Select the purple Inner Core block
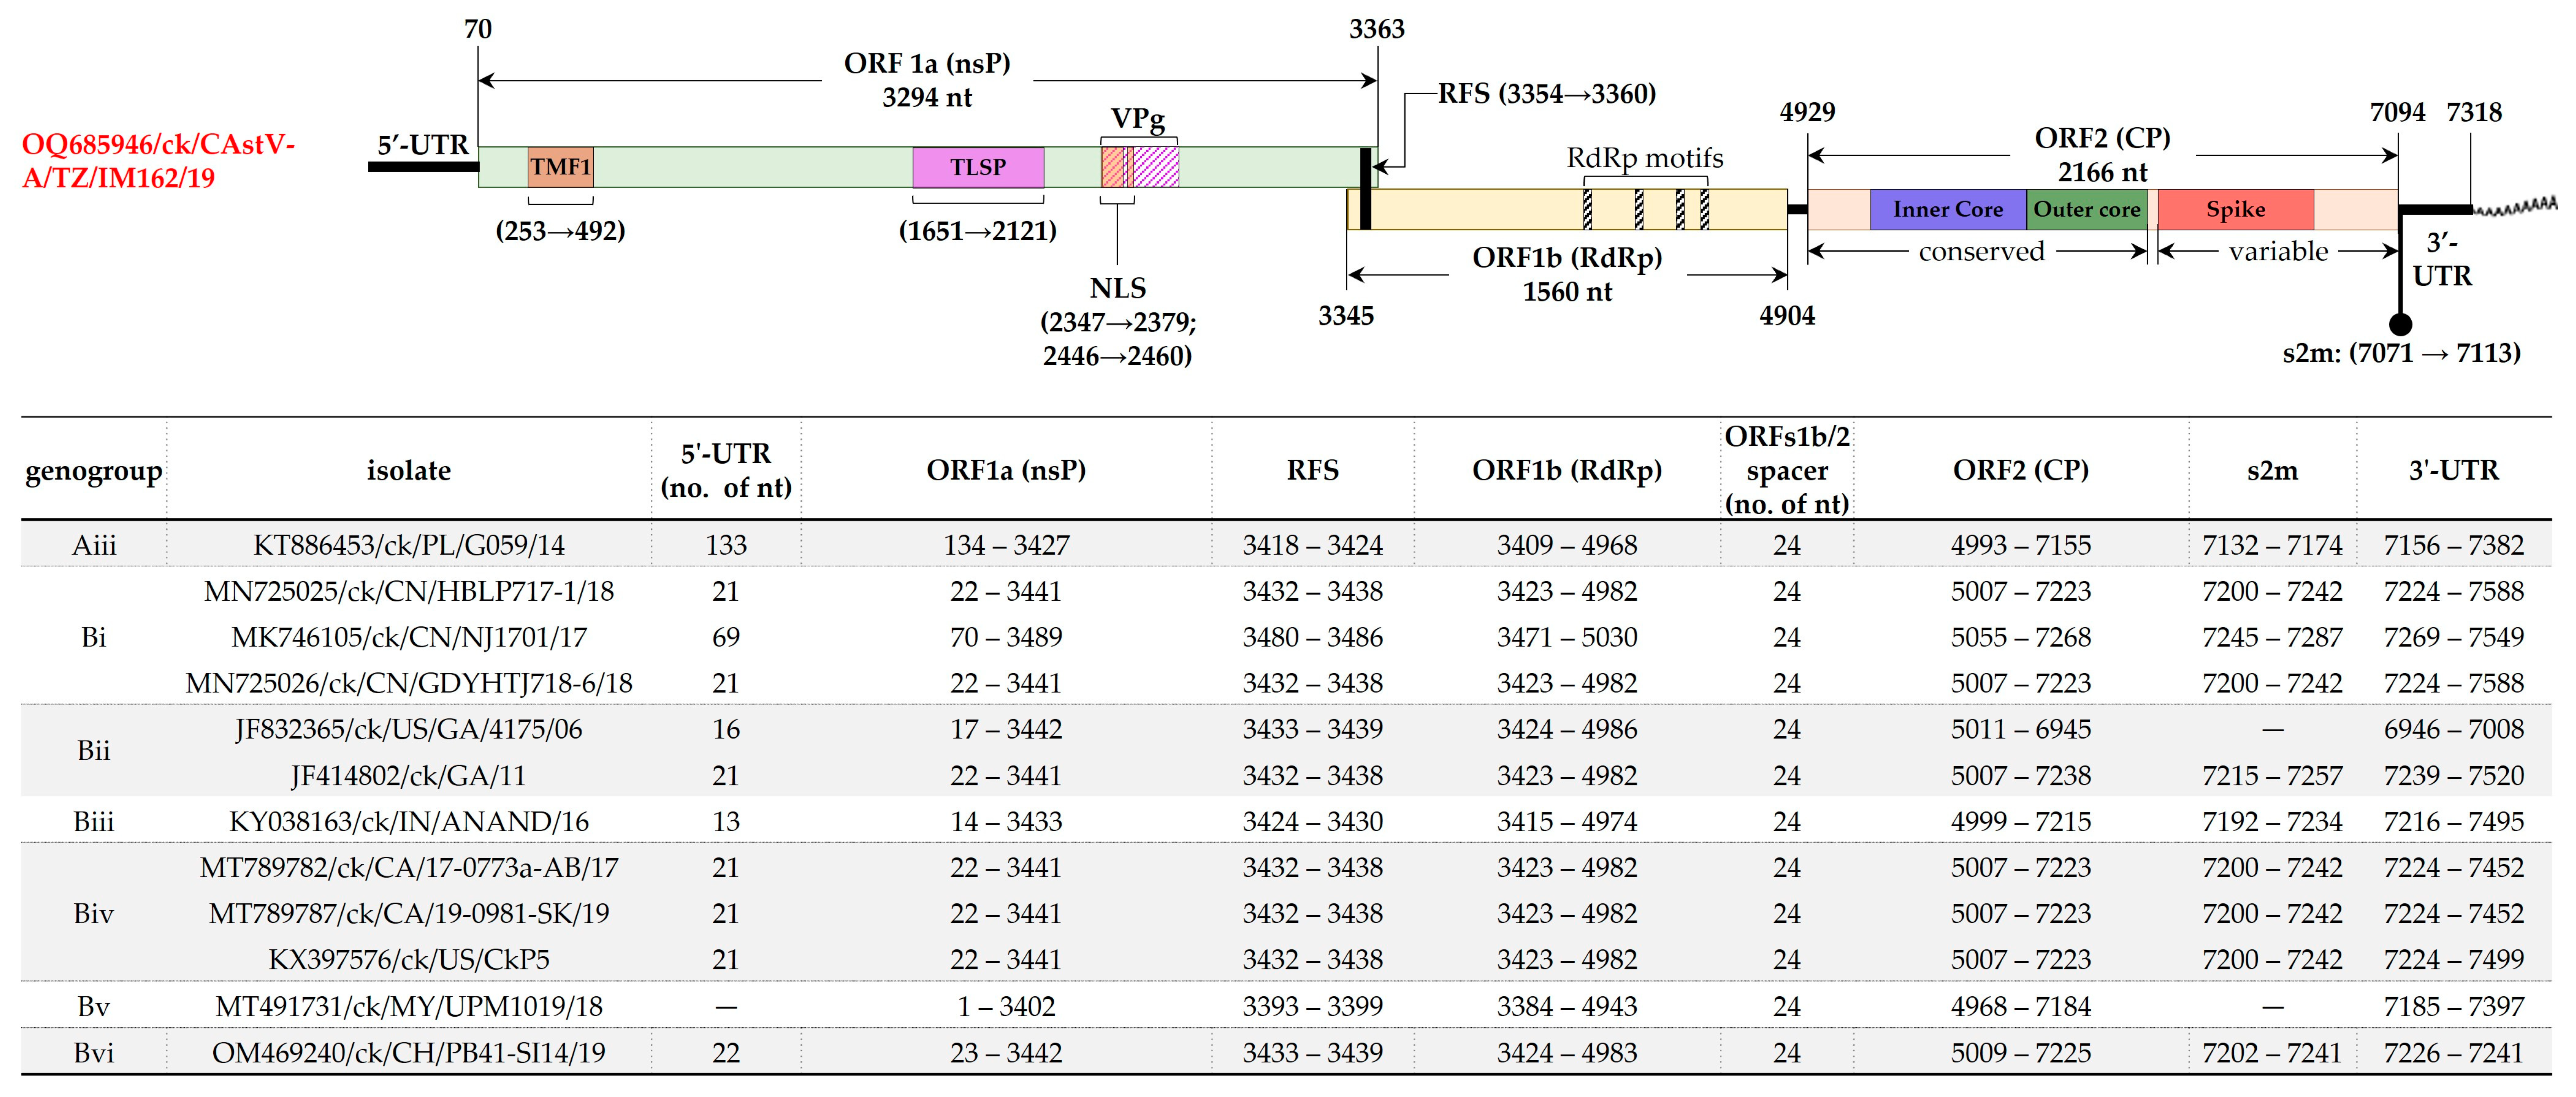 point(1947,209)
